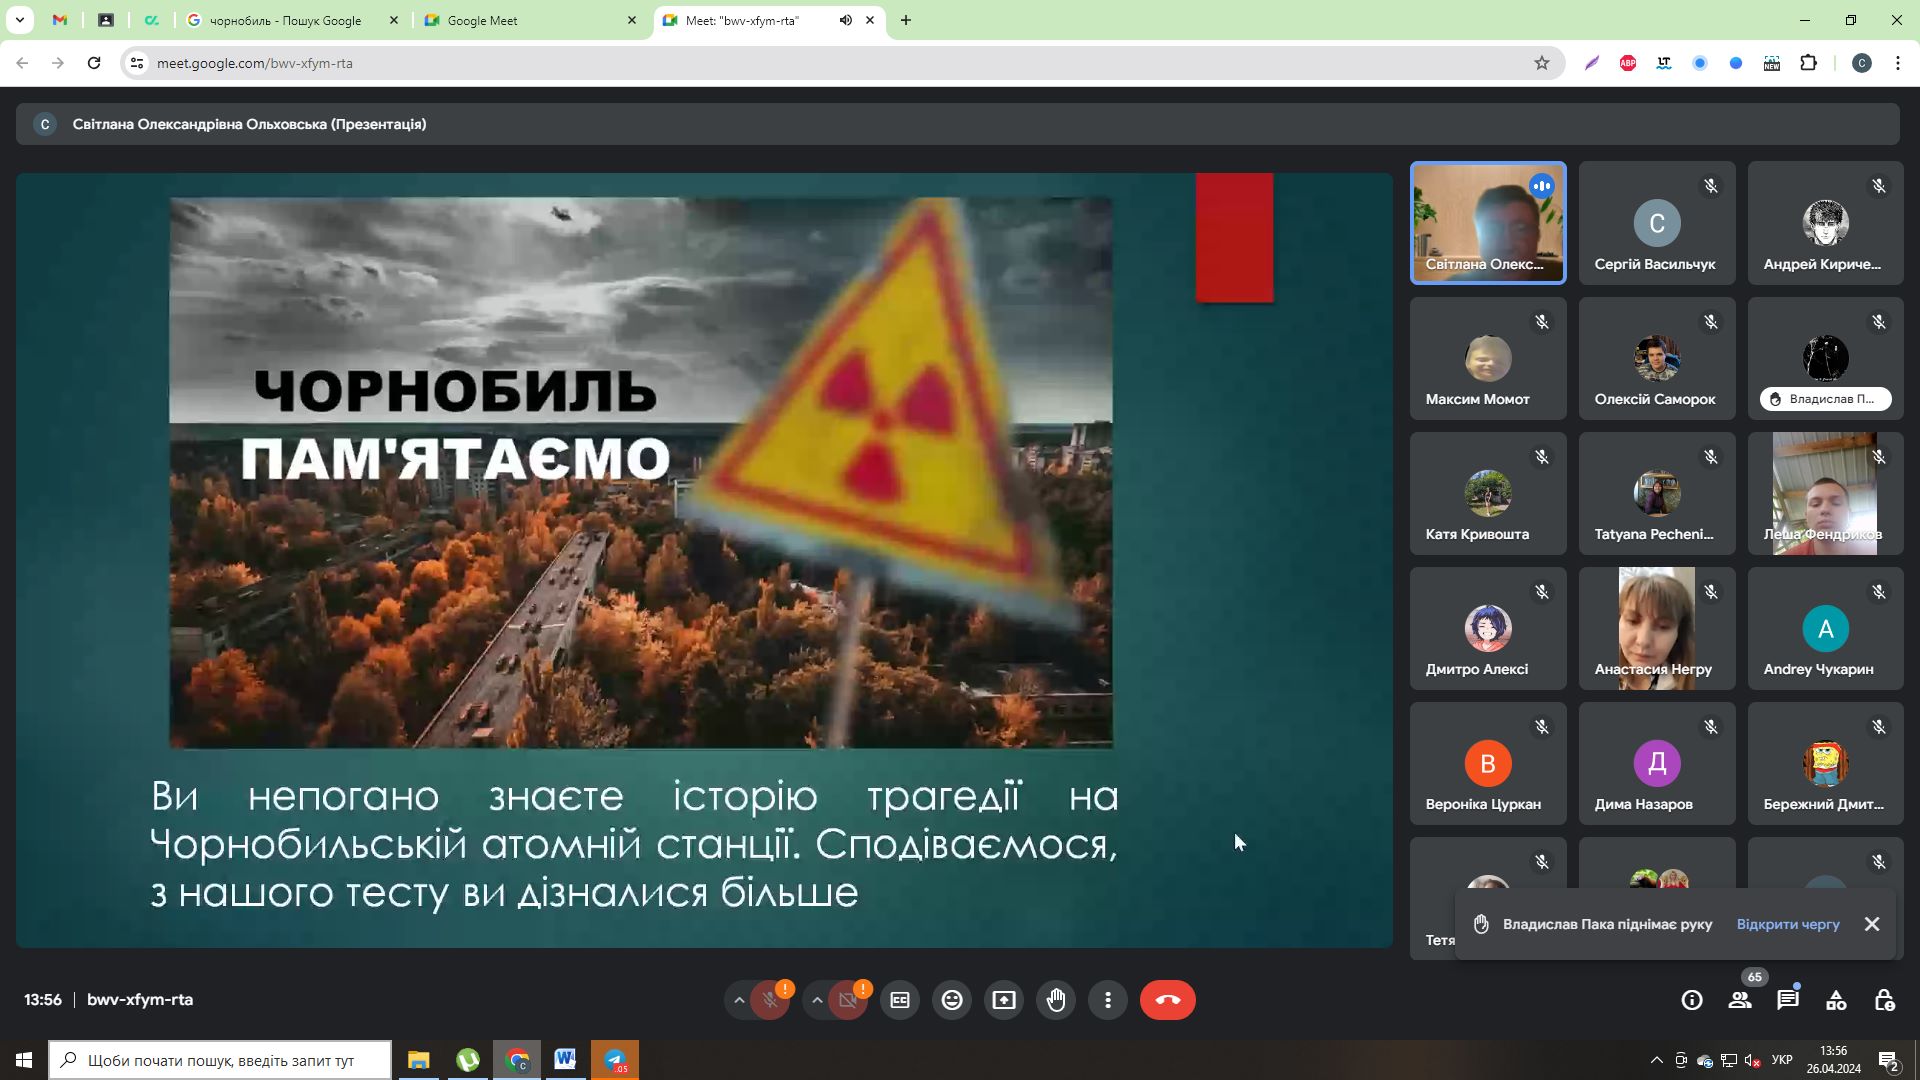
Task: Expand audio settings arrow beside microphone
Action: point(739,1000)
